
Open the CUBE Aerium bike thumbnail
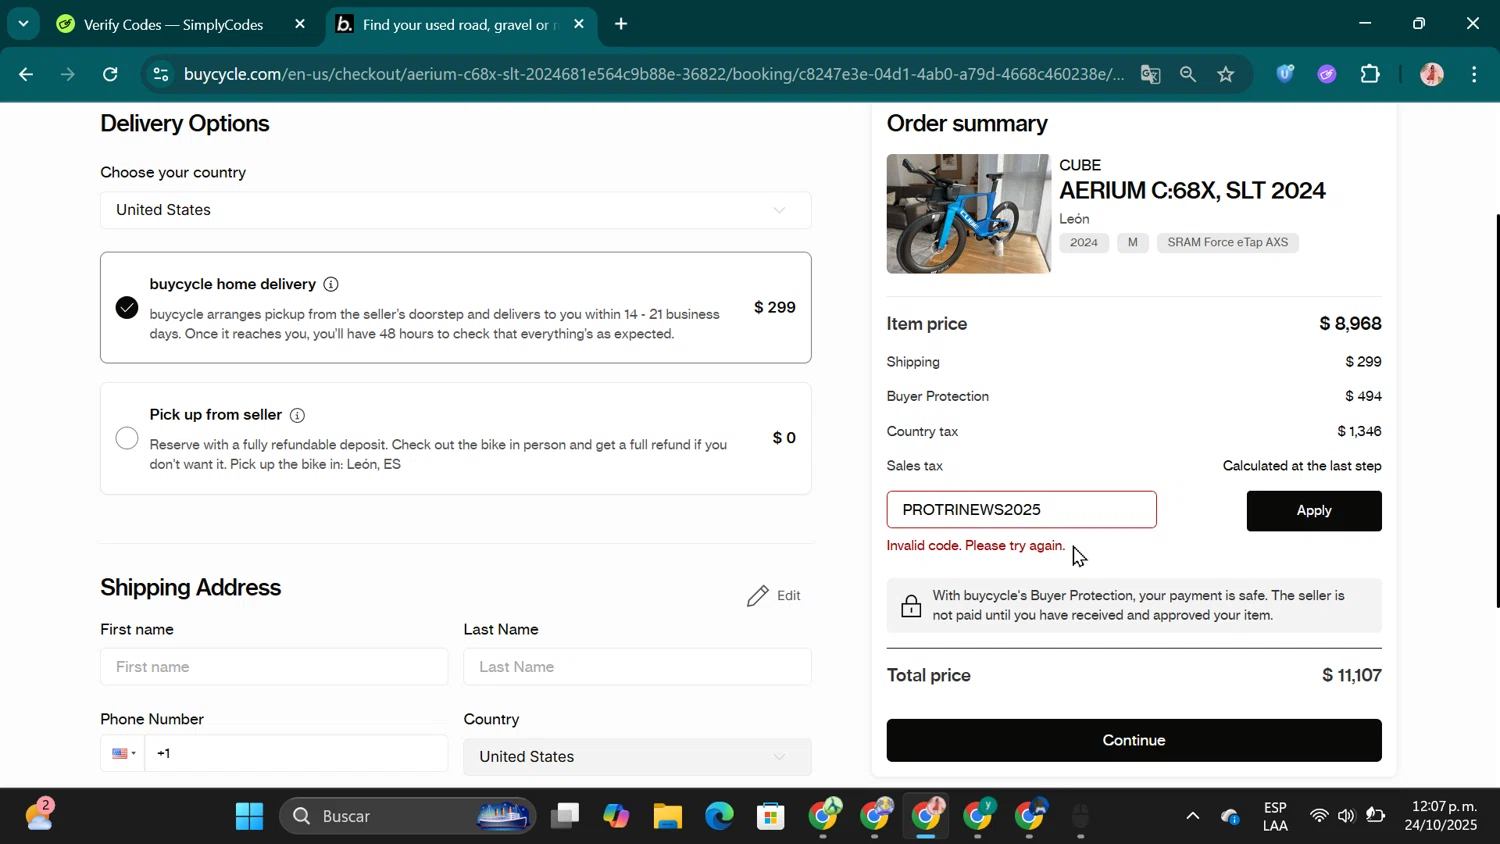(x=969, y=214)
